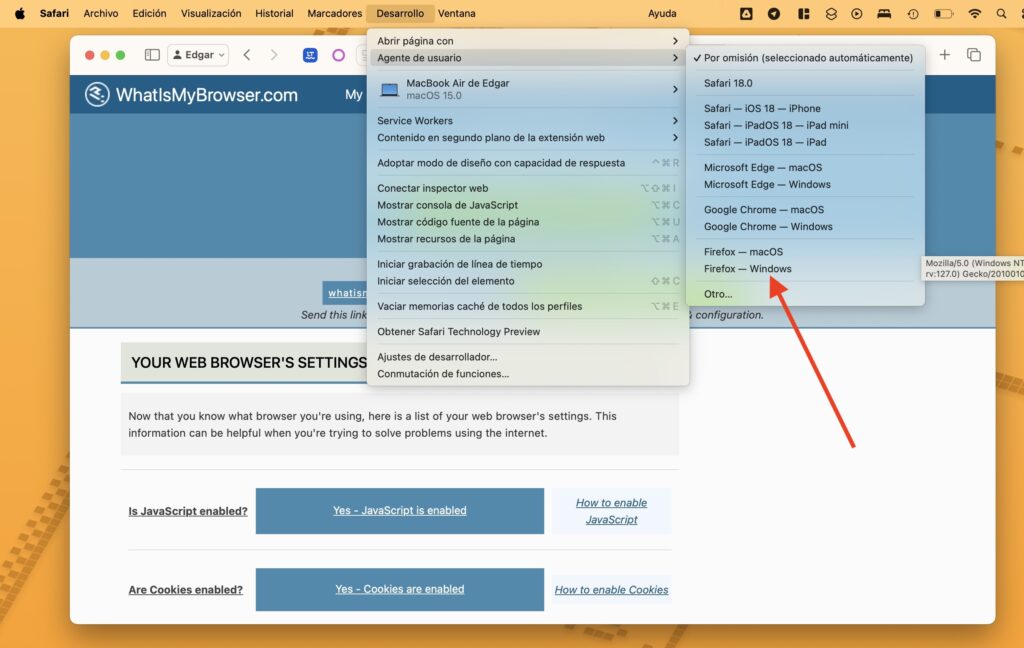Open the Historial menu
Image resolution: width=1024 pixels, height=648 pixels.
(x=274, y=13)
